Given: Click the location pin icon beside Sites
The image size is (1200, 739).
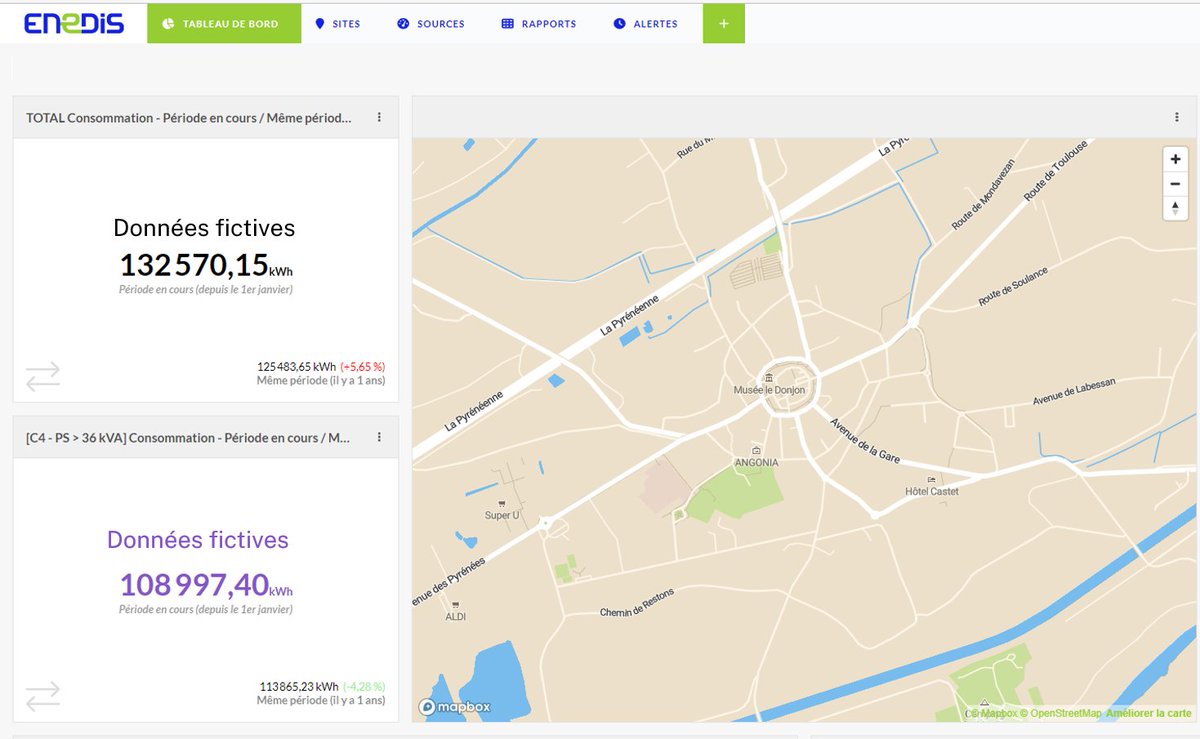Looking at the screenshot, I should click(320, 23).
